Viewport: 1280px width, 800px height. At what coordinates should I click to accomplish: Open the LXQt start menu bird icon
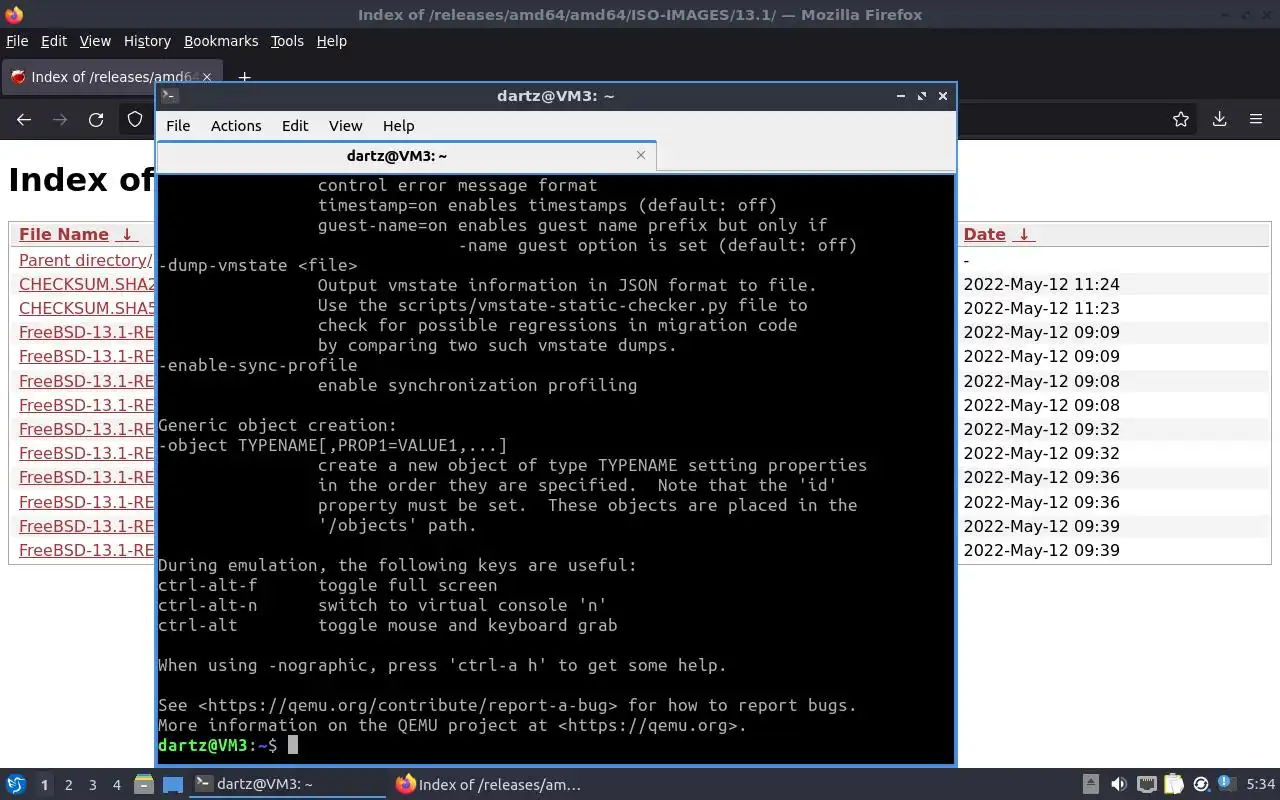coord(16,785)
